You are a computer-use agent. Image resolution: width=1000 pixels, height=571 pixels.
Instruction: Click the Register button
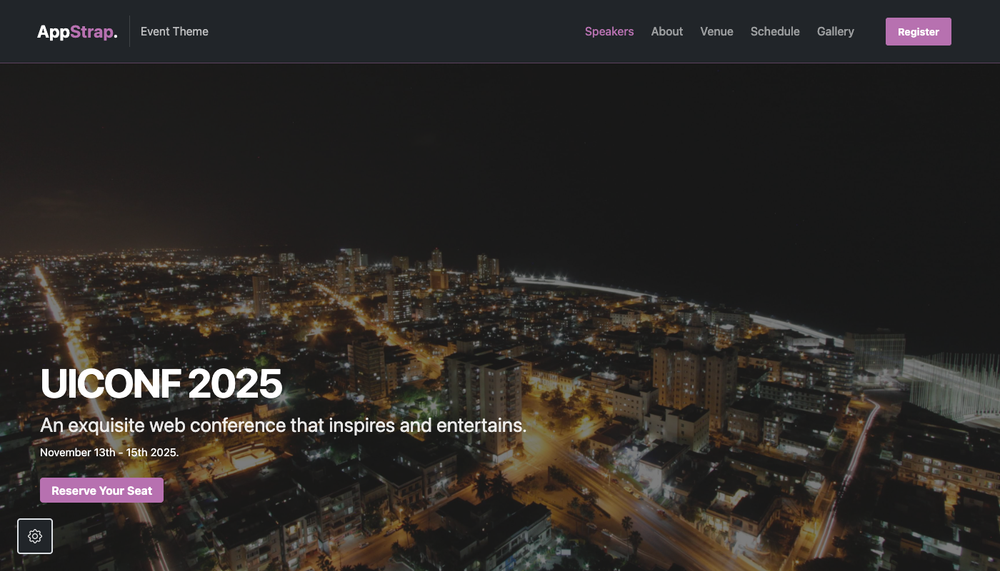click(x=918, y=31)
